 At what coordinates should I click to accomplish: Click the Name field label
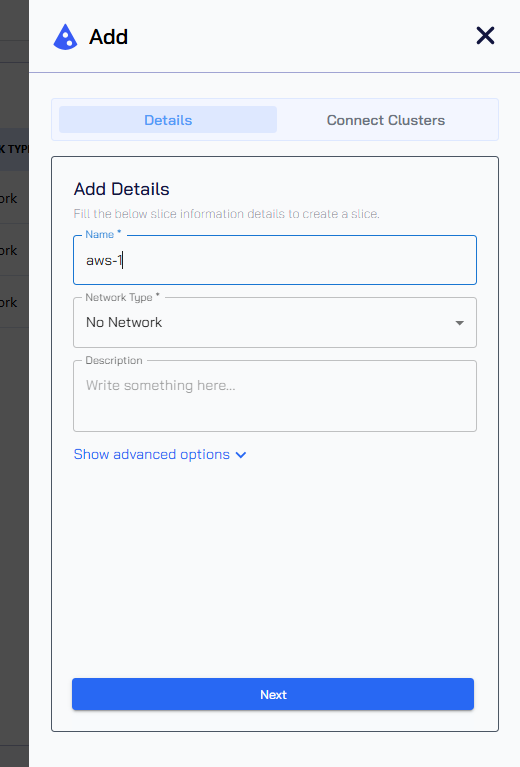click(x=103, y=234)
